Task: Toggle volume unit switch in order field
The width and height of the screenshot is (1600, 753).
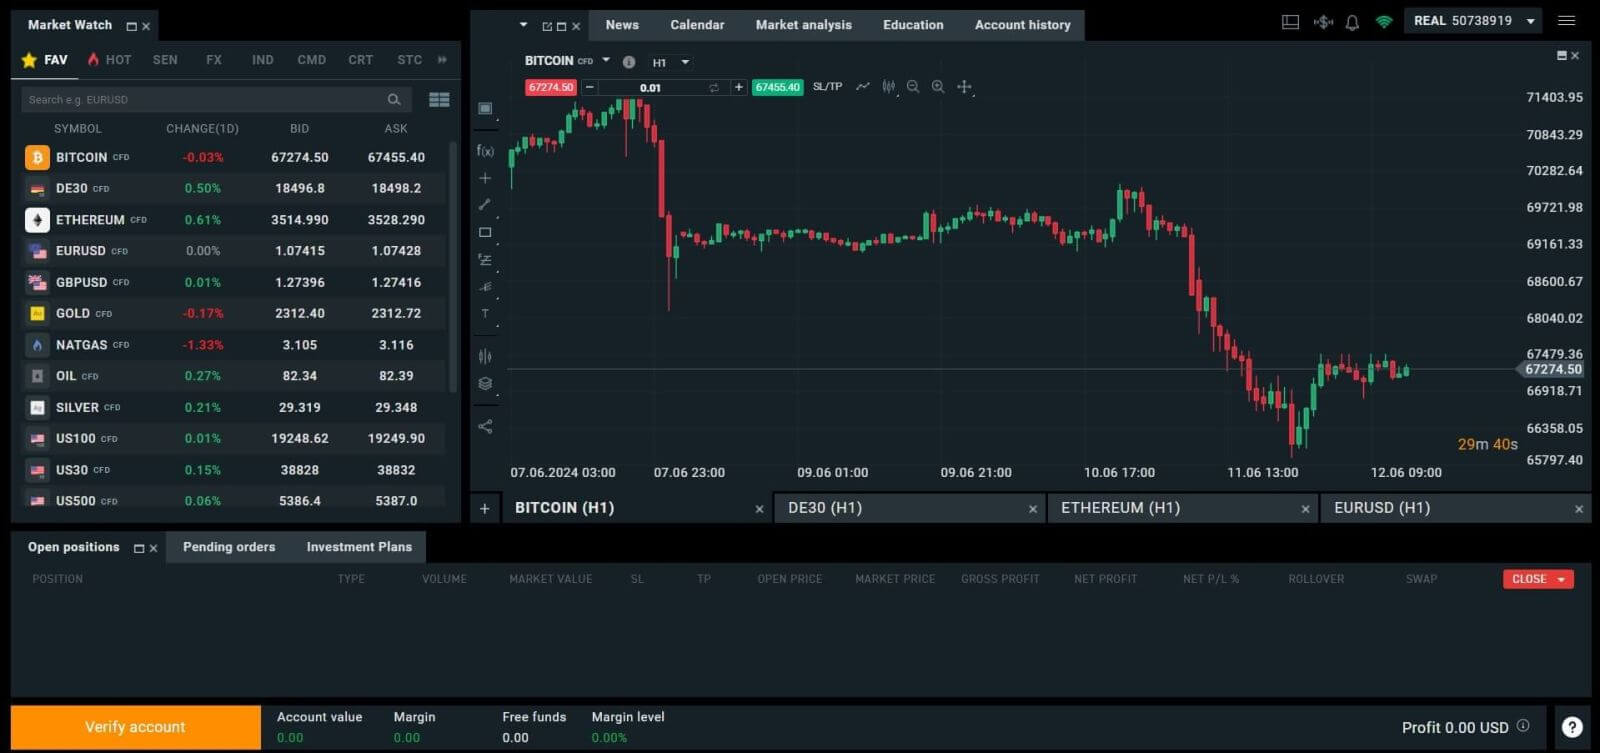Action: point(714,88)
